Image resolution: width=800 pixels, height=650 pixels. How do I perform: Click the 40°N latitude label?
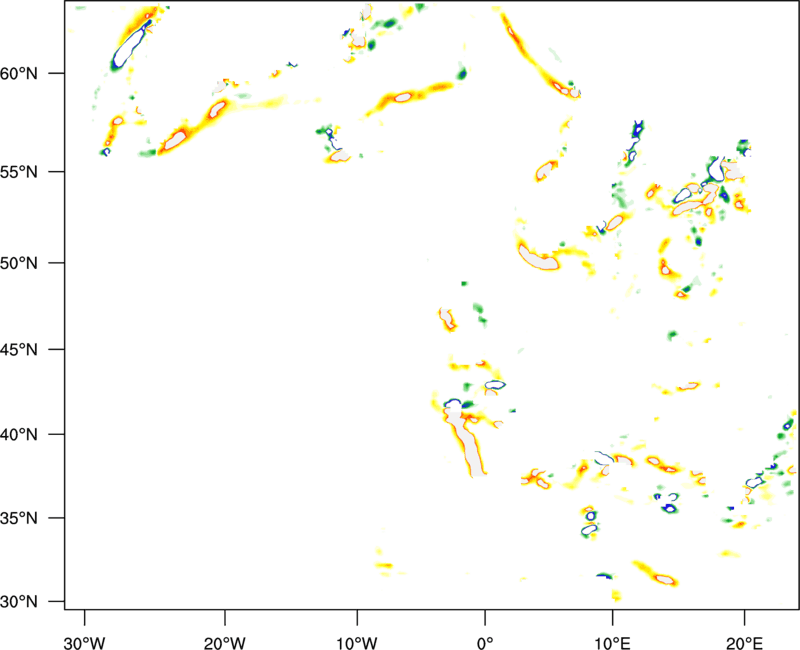click(x=19, y=435)
